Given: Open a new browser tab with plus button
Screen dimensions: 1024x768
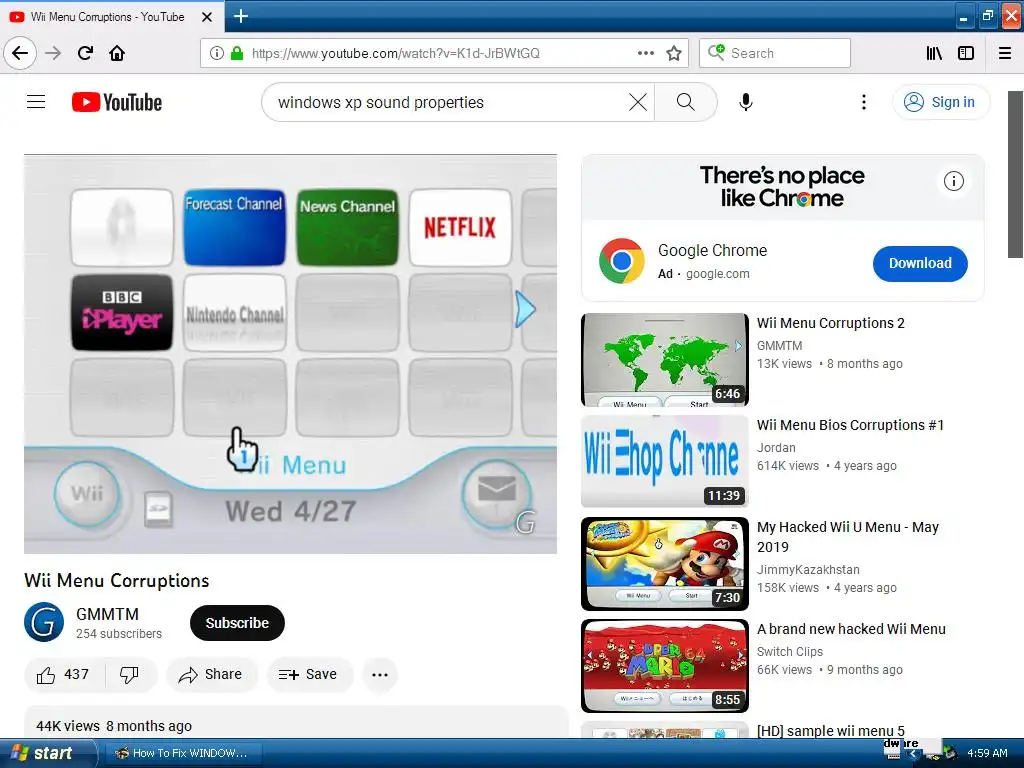Looking at the screenshot, I should coord(241,16).
